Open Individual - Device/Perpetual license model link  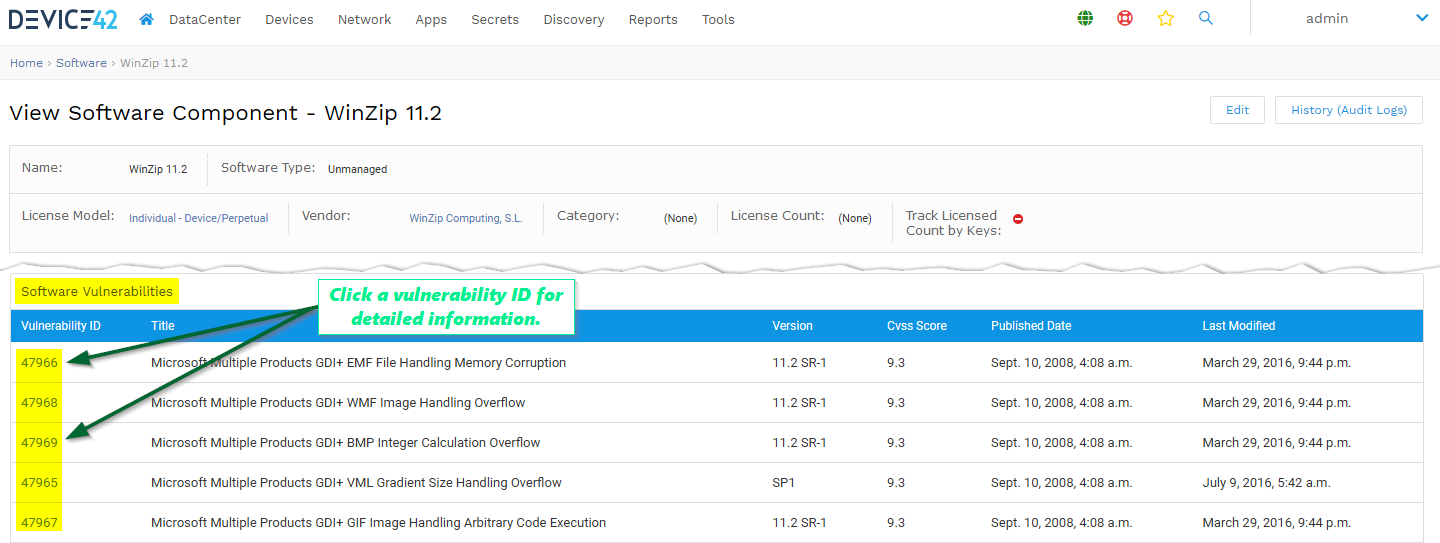[x=198, y=218]
